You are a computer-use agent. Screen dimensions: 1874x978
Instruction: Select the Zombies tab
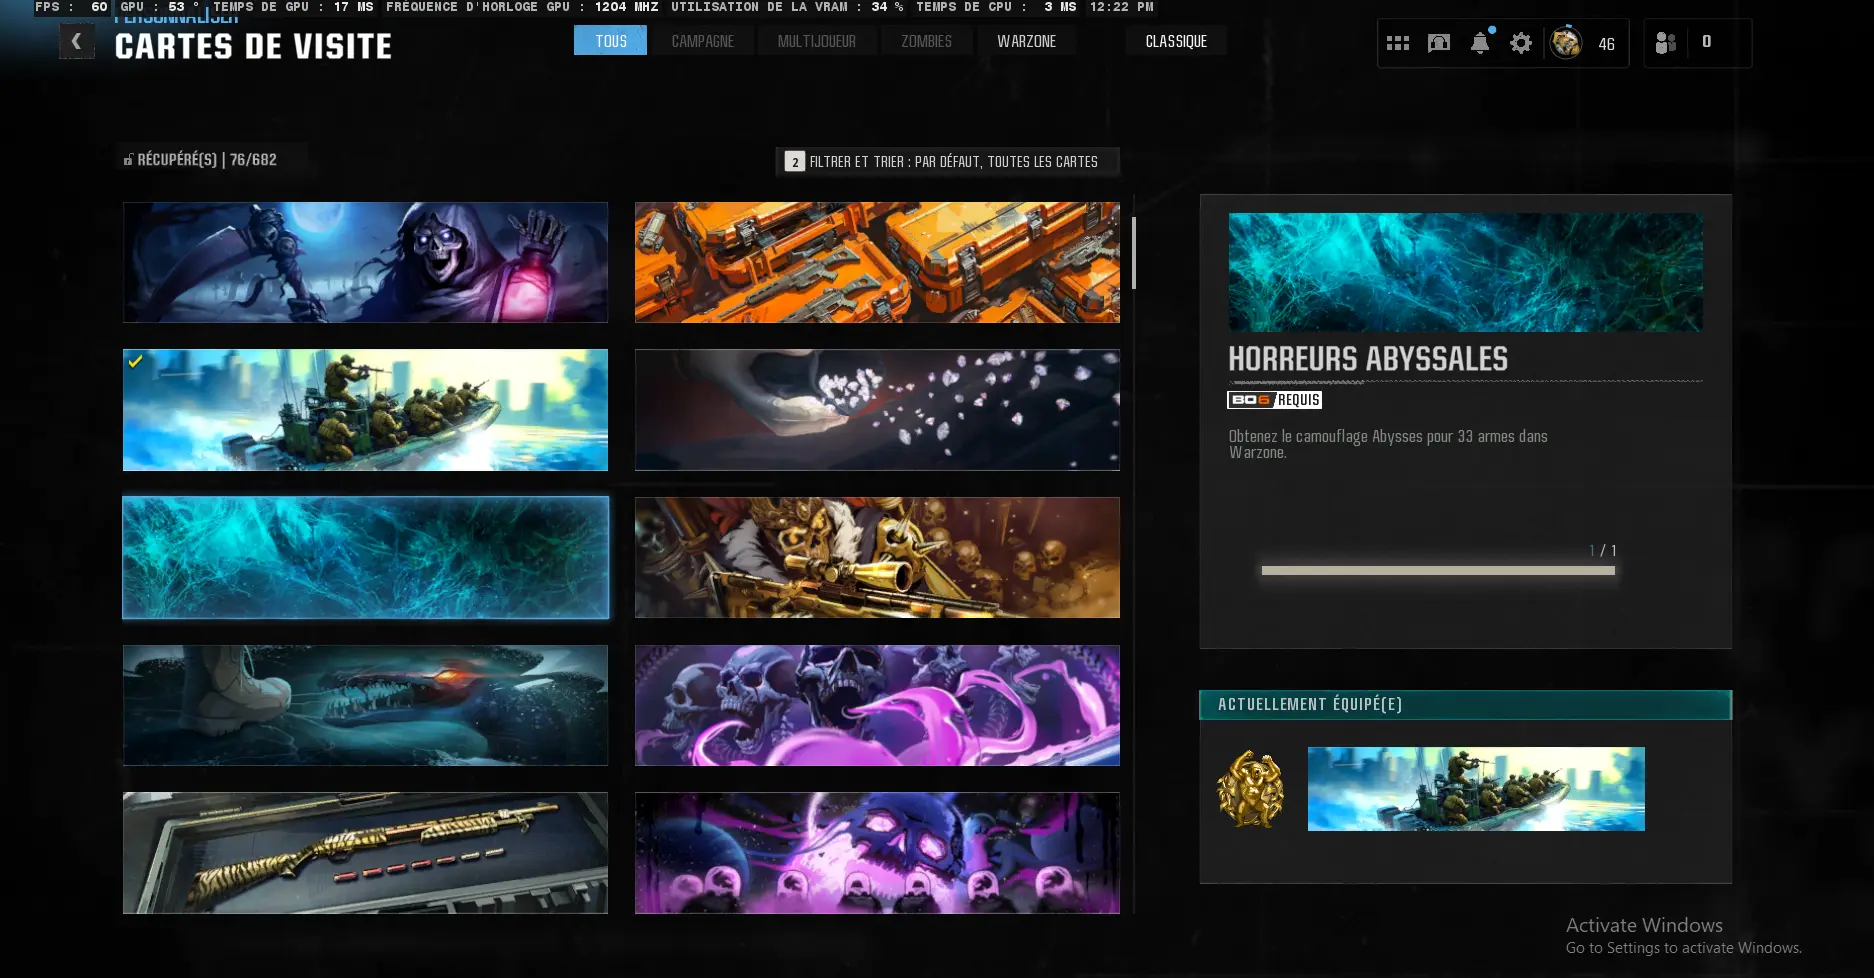pos(926,41)
